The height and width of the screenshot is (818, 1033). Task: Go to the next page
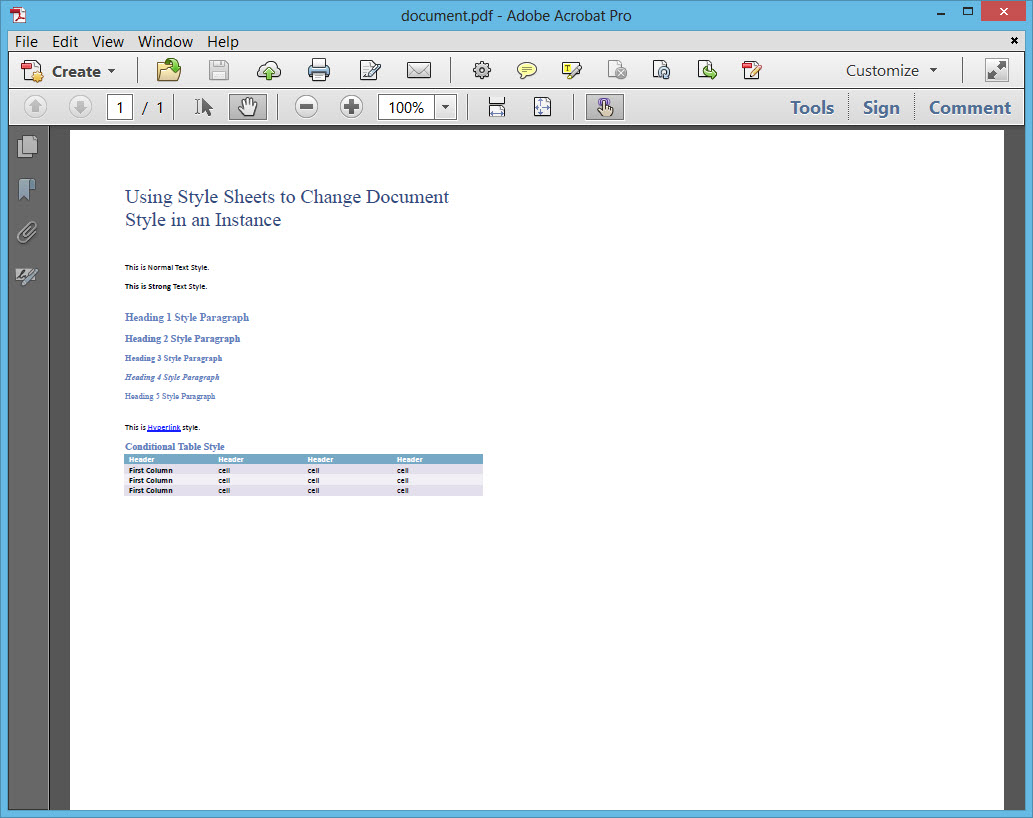coord(80,107)
